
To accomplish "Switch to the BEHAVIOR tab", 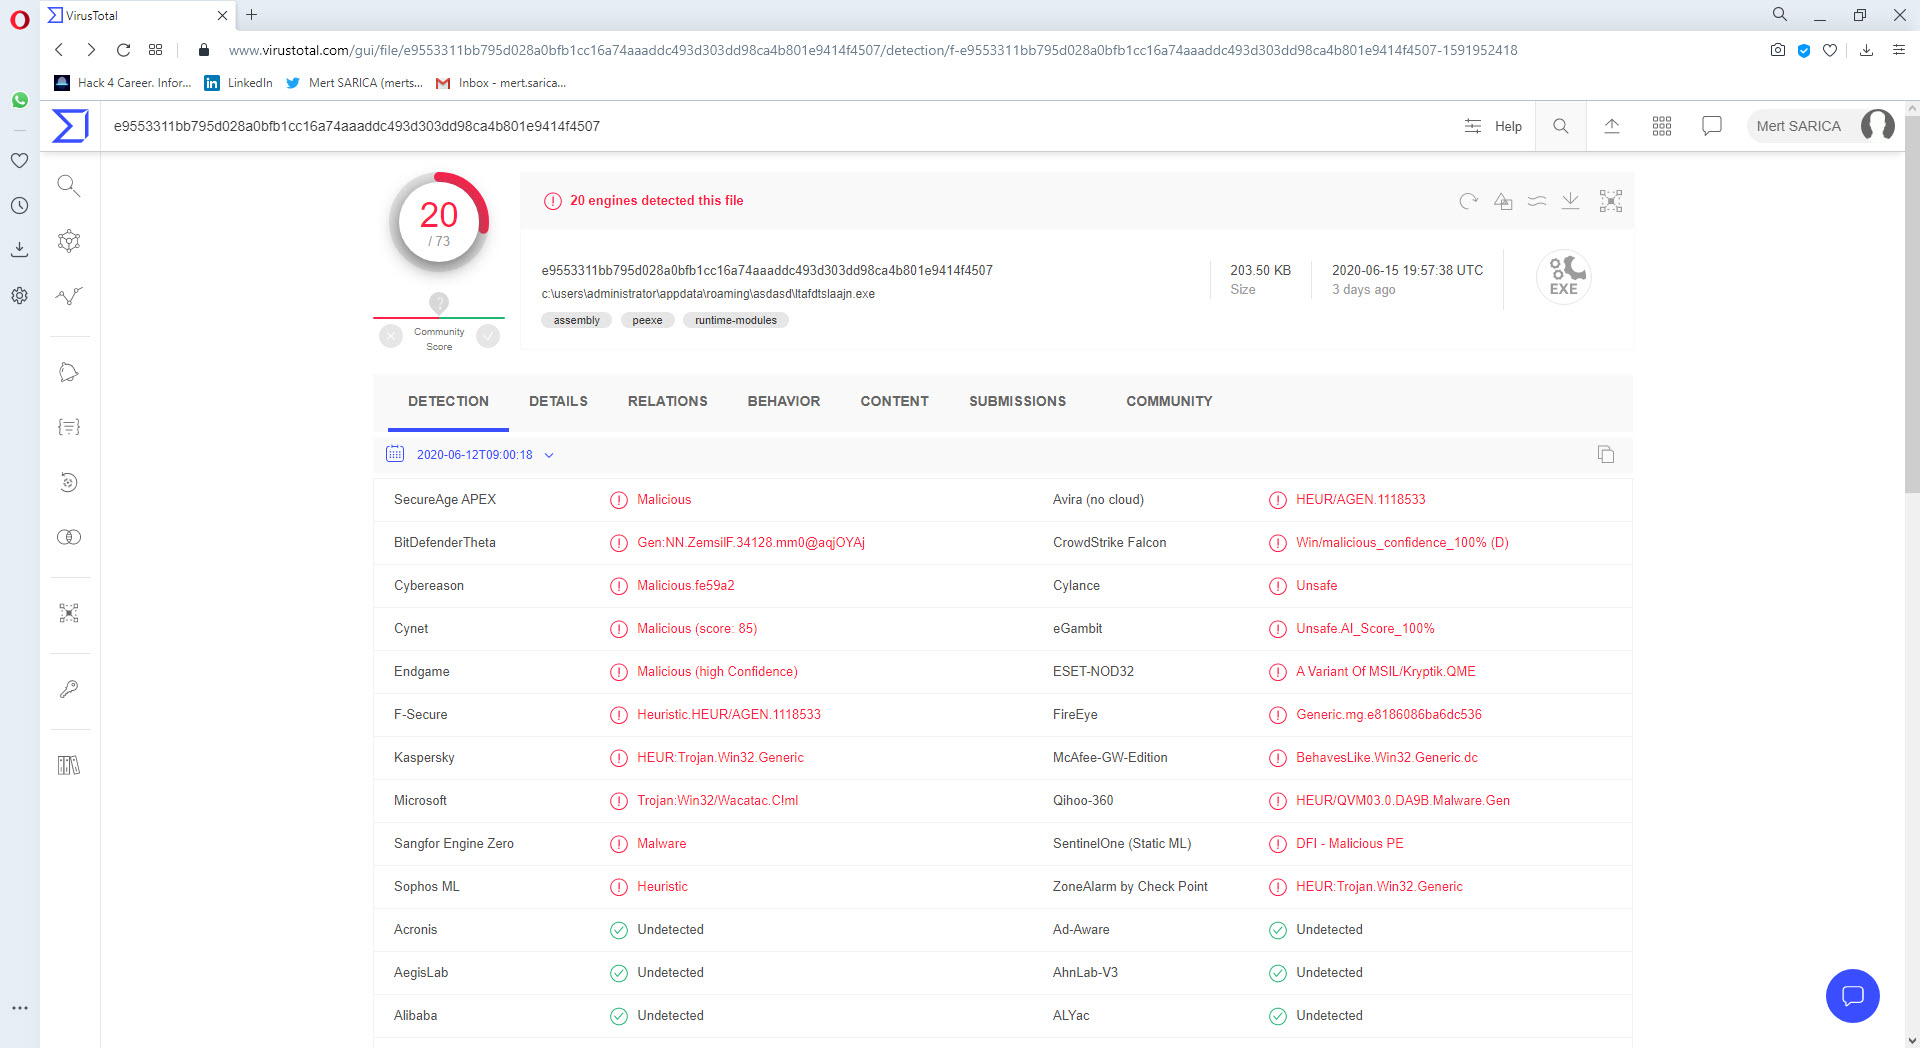I will click(x=784, y=401).
